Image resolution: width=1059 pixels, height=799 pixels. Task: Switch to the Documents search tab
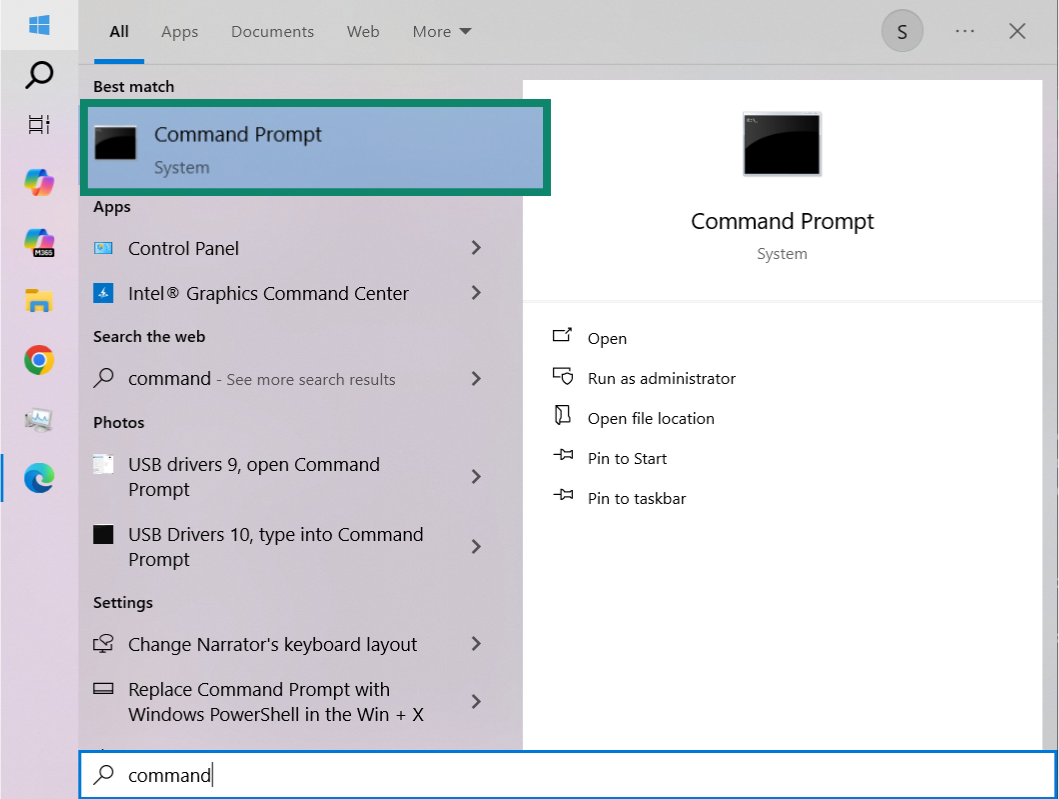coord(272,31)
